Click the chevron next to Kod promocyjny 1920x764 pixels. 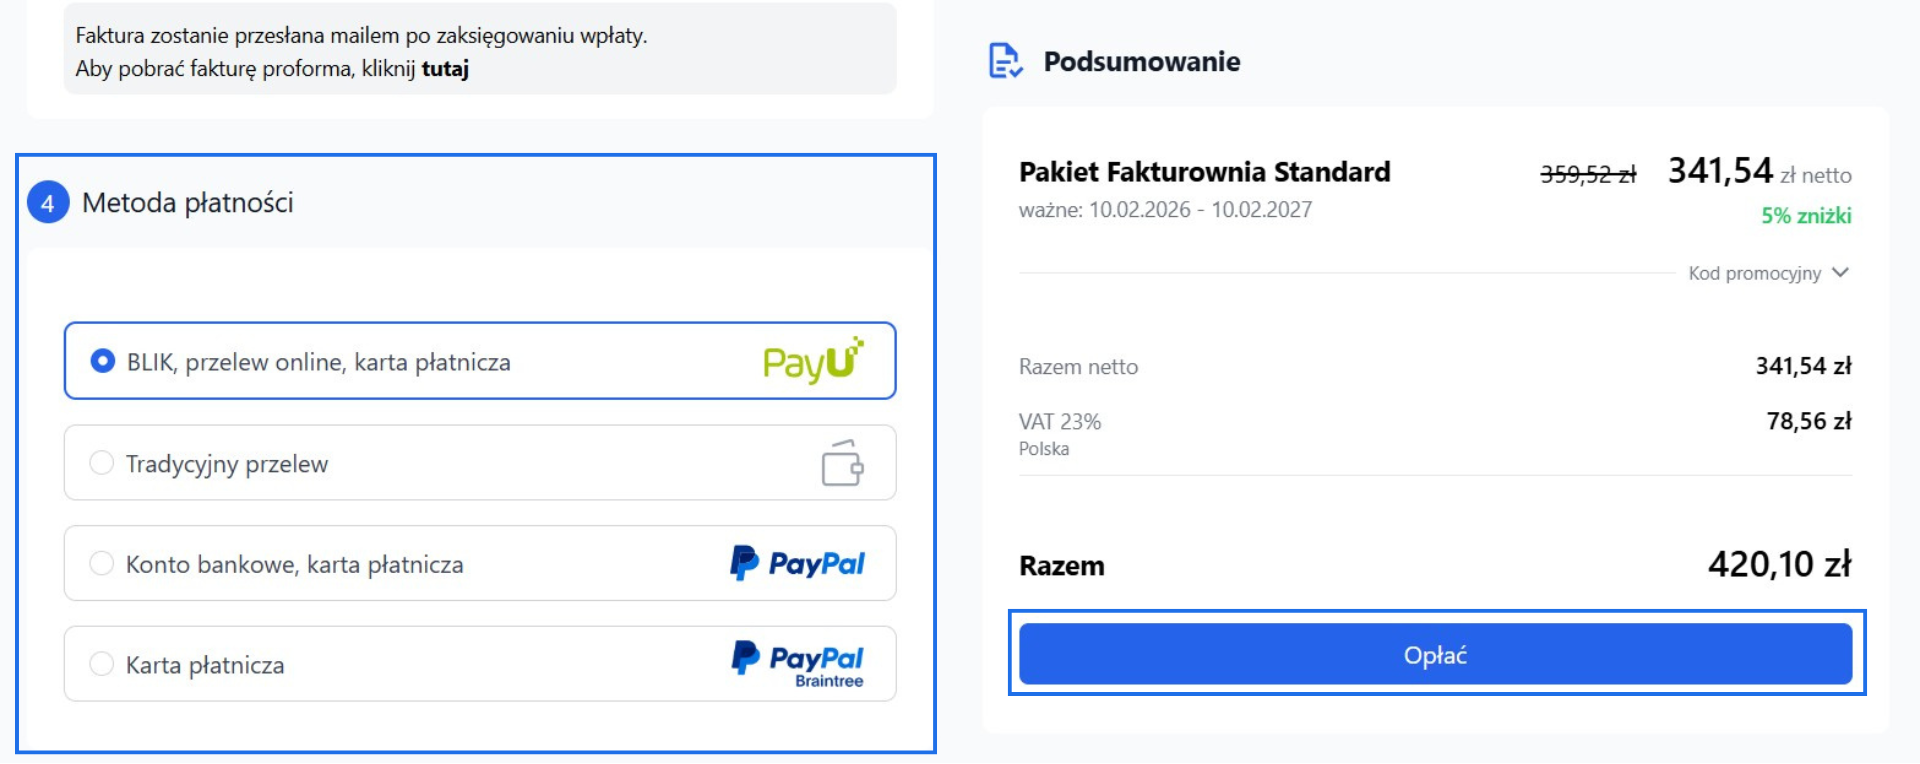(x=1840, y=273)
